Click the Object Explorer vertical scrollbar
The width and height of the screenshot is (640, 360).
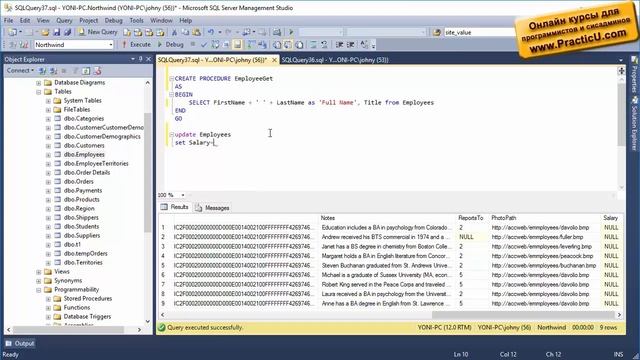148,173
